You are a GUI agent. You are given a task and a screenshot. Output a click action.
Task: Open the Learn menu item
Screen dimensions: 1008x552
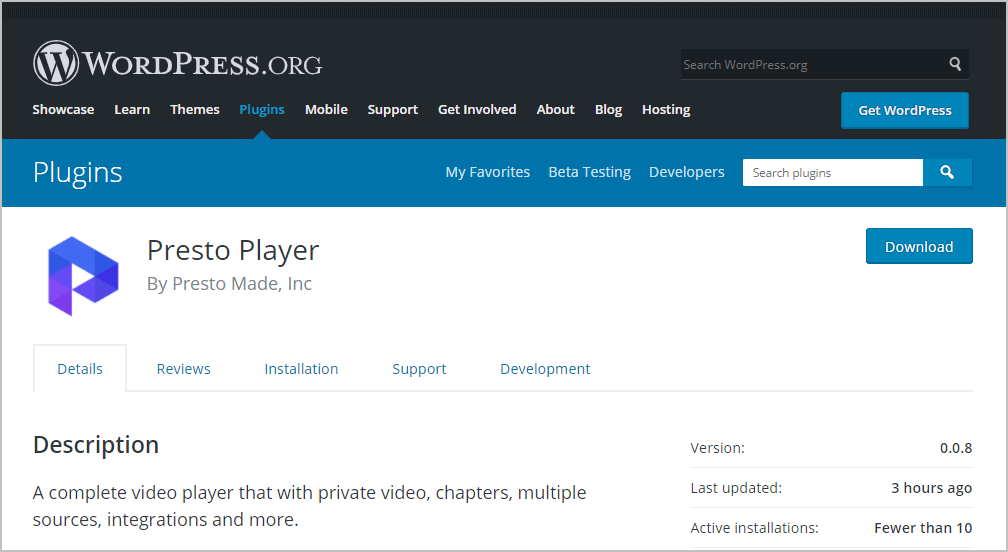pos(132,110)
